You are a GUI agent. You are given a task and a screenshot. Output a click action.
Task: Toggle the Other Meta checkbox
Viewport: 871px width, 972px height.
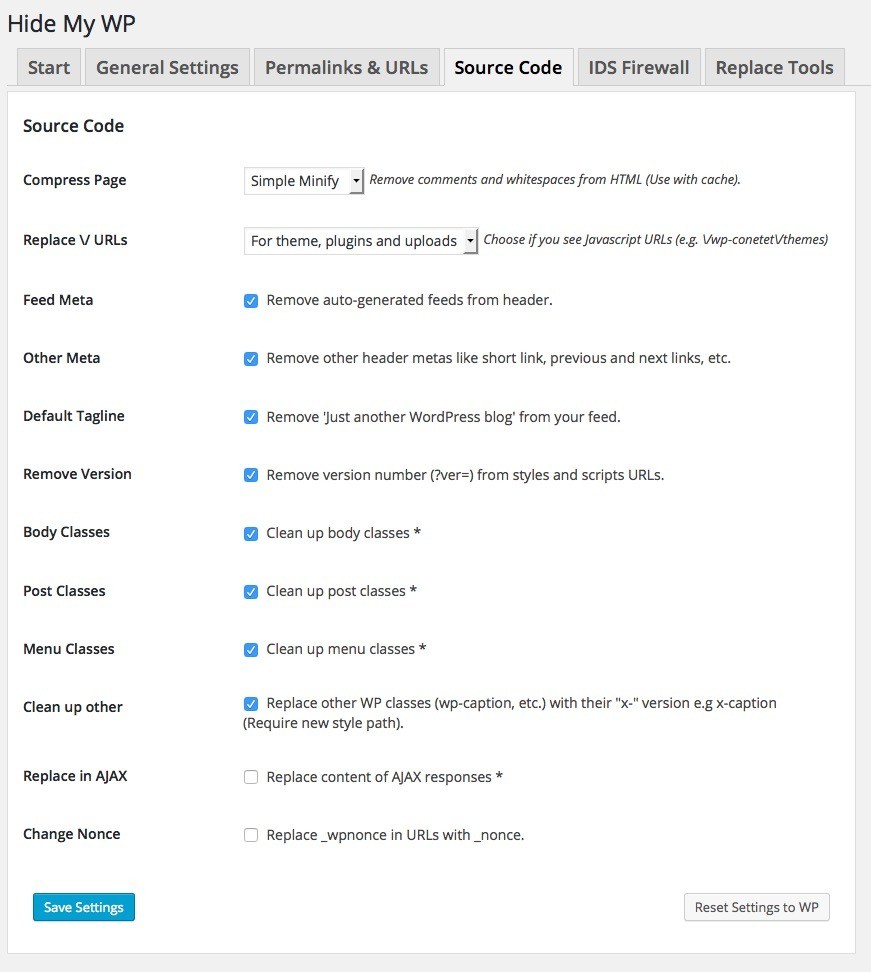251,358
